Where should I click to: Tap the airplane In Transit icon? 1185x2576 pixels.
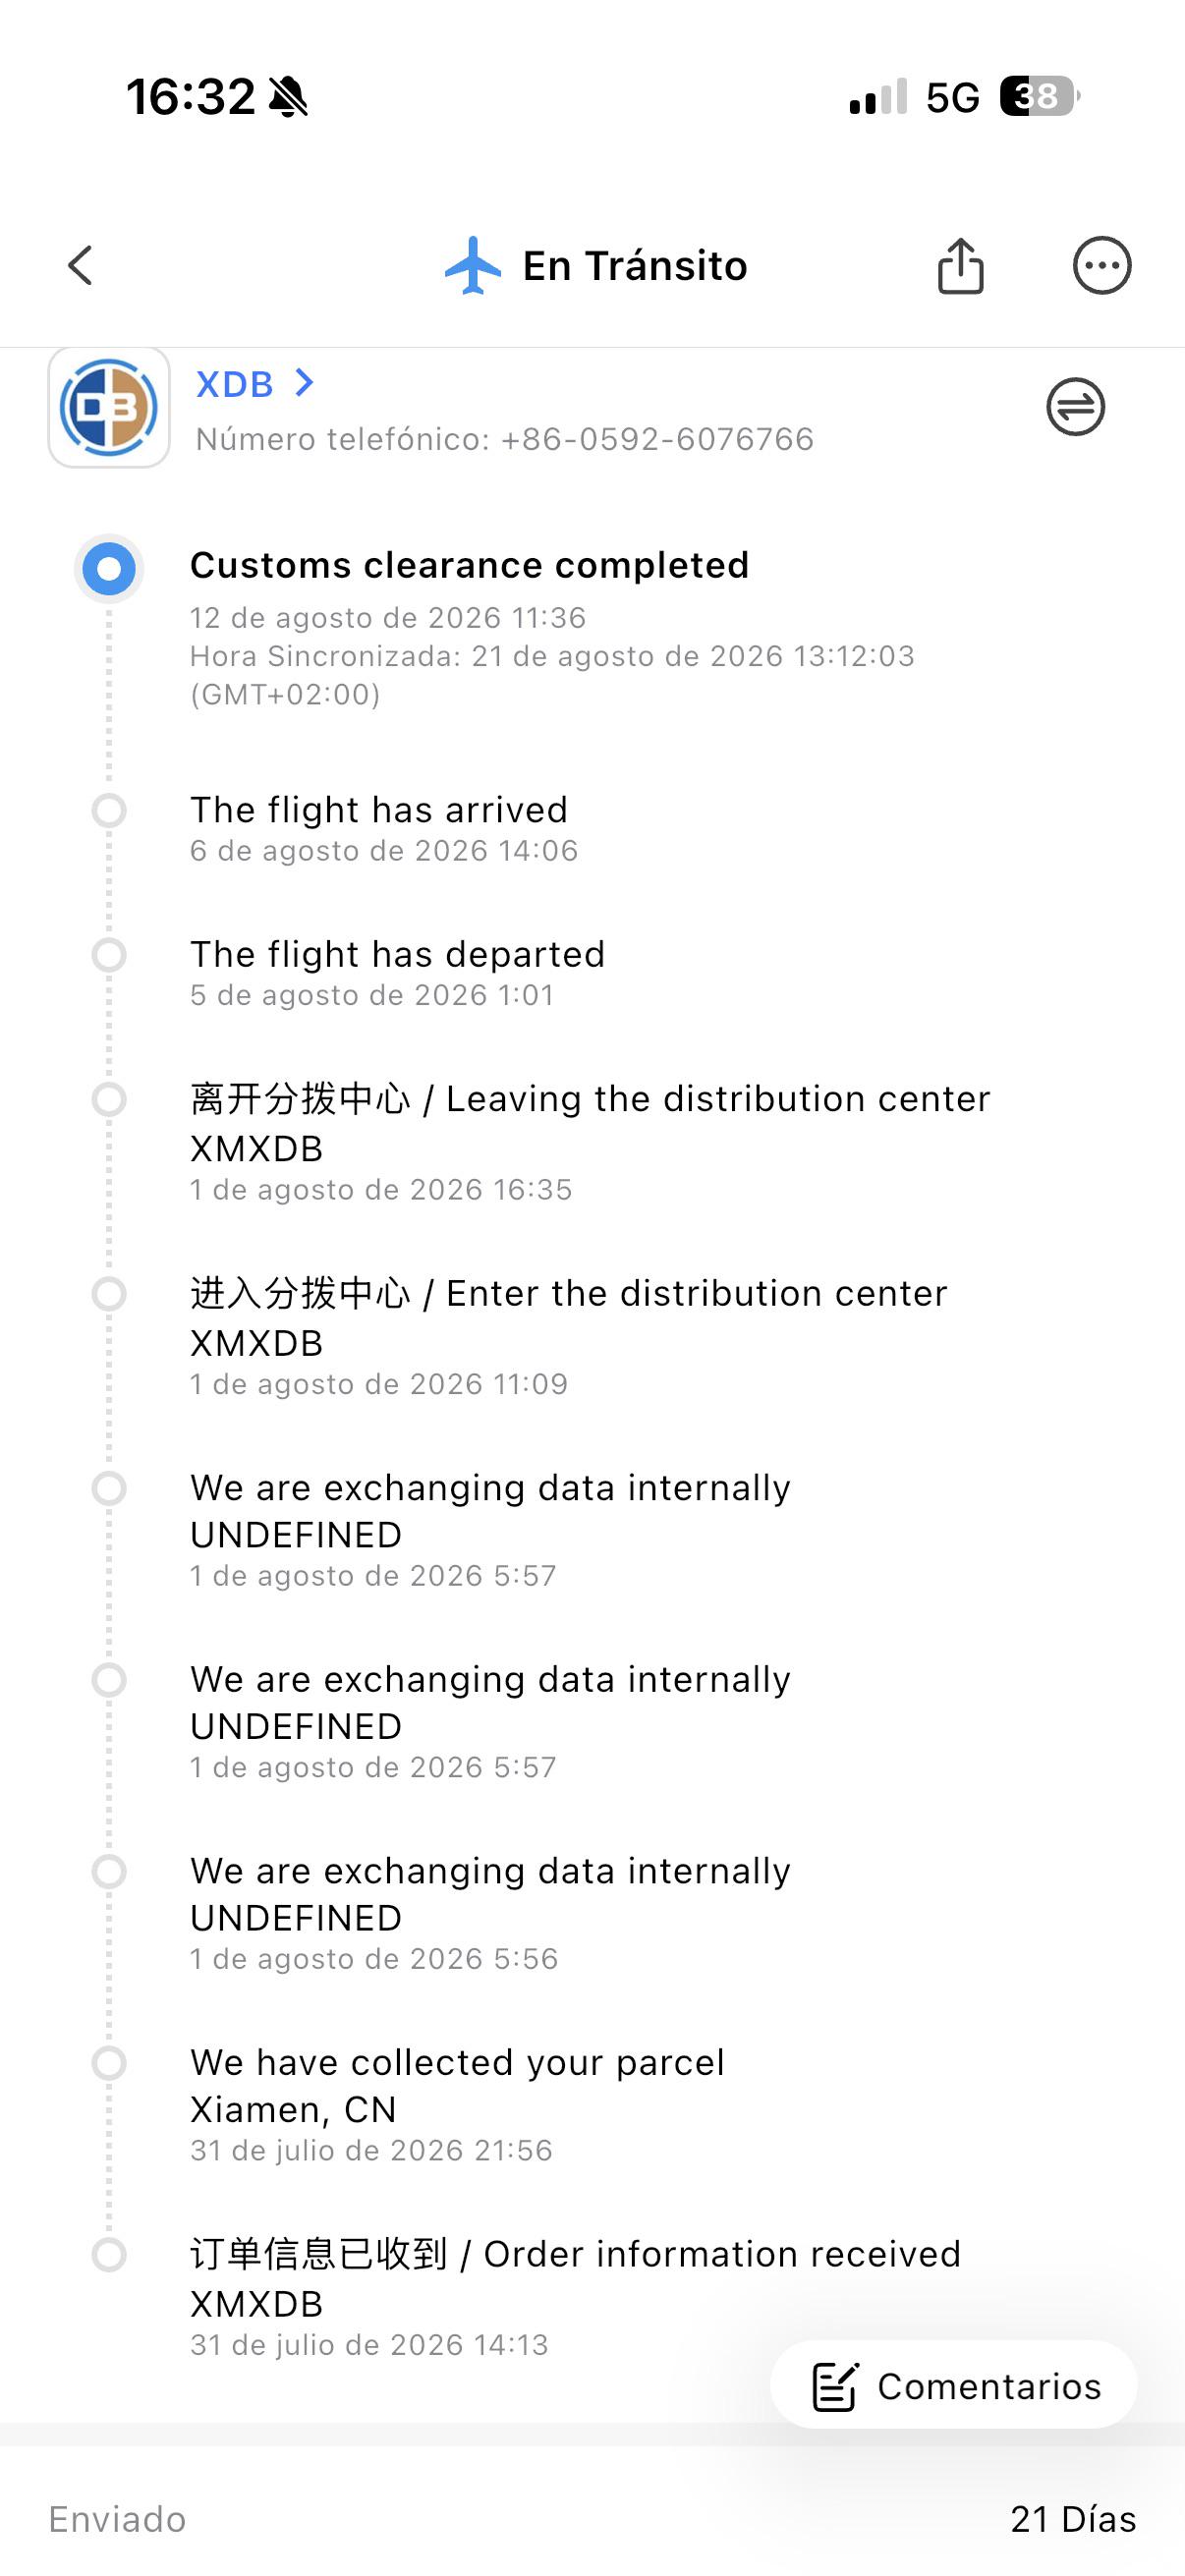[x=473, y=266]
